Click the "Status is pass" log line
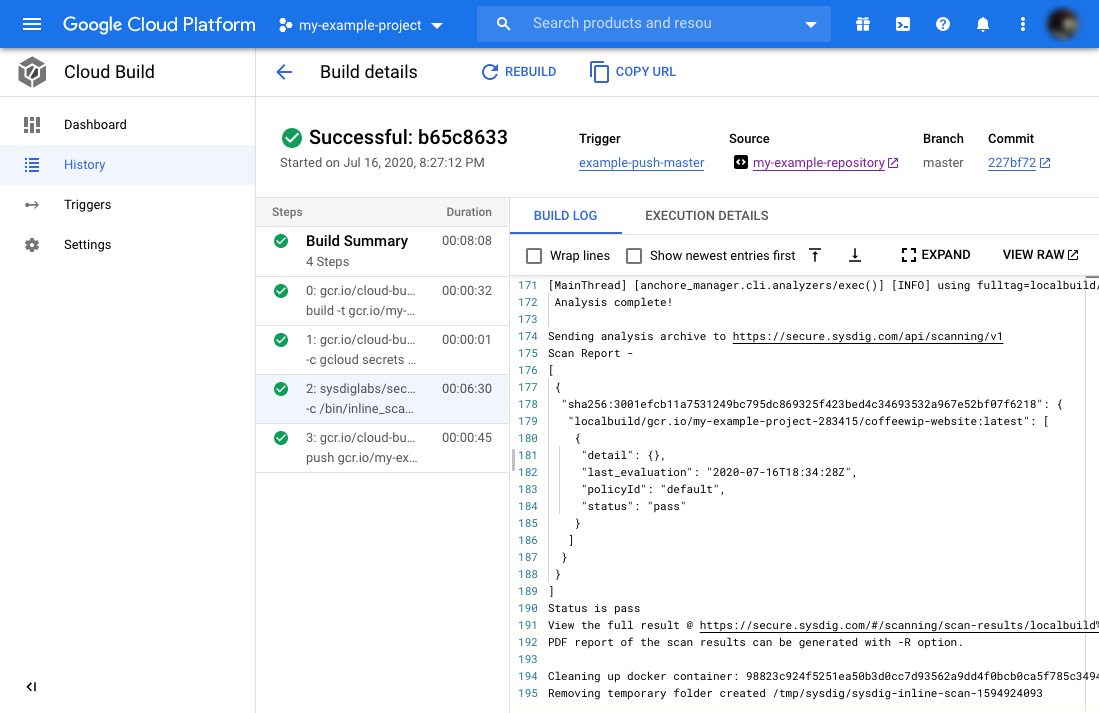 pos(594,609)
